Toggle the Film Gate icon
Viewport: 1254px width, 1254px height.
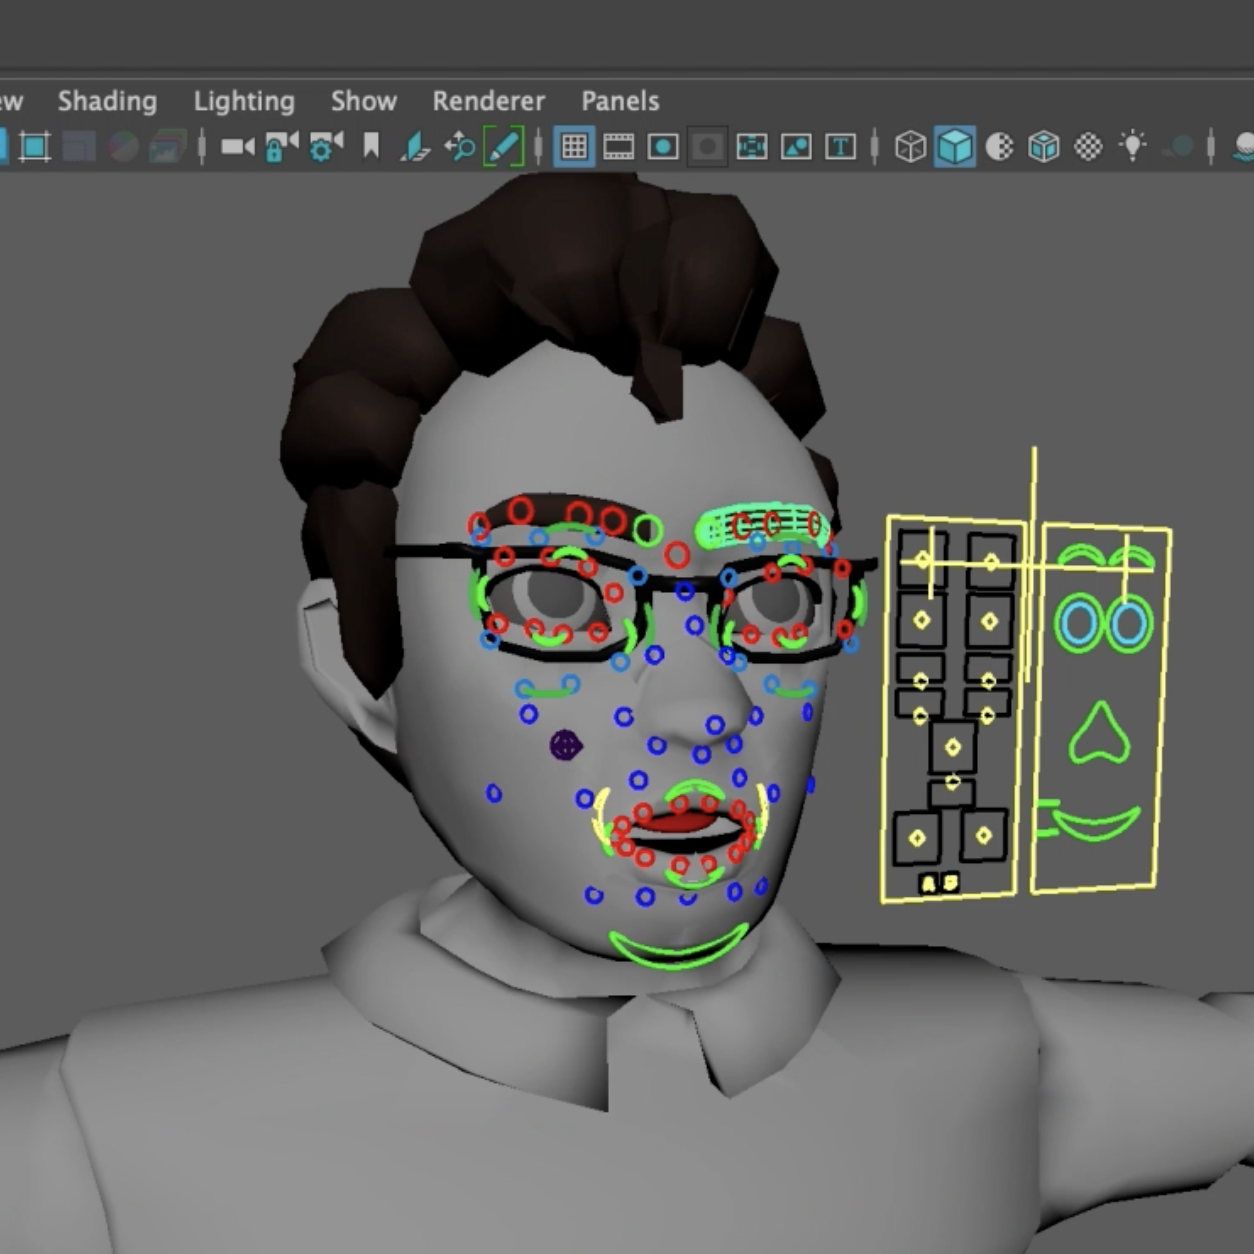(x=619, y=147)
